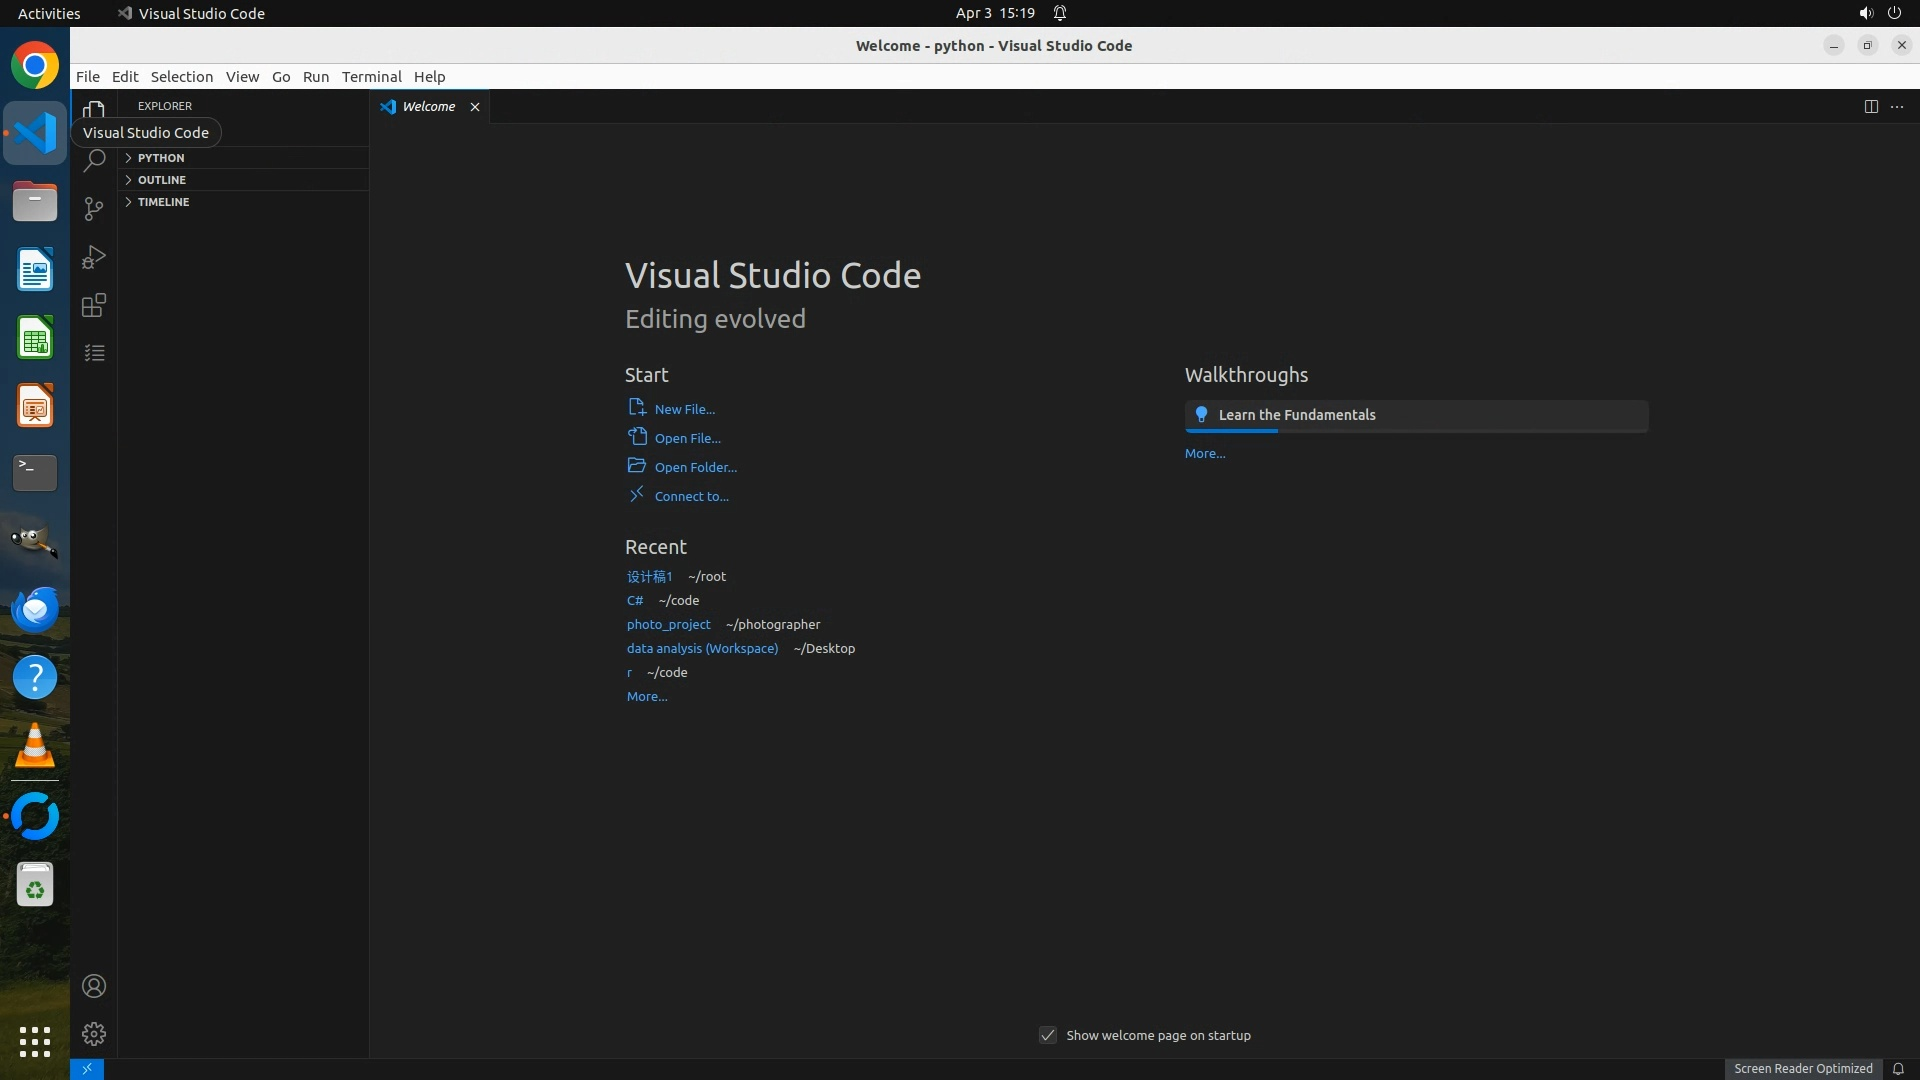The image size is (1920, 1080).
Task: Click the Split Editor Right icon
Action: tap(1871, 106)
